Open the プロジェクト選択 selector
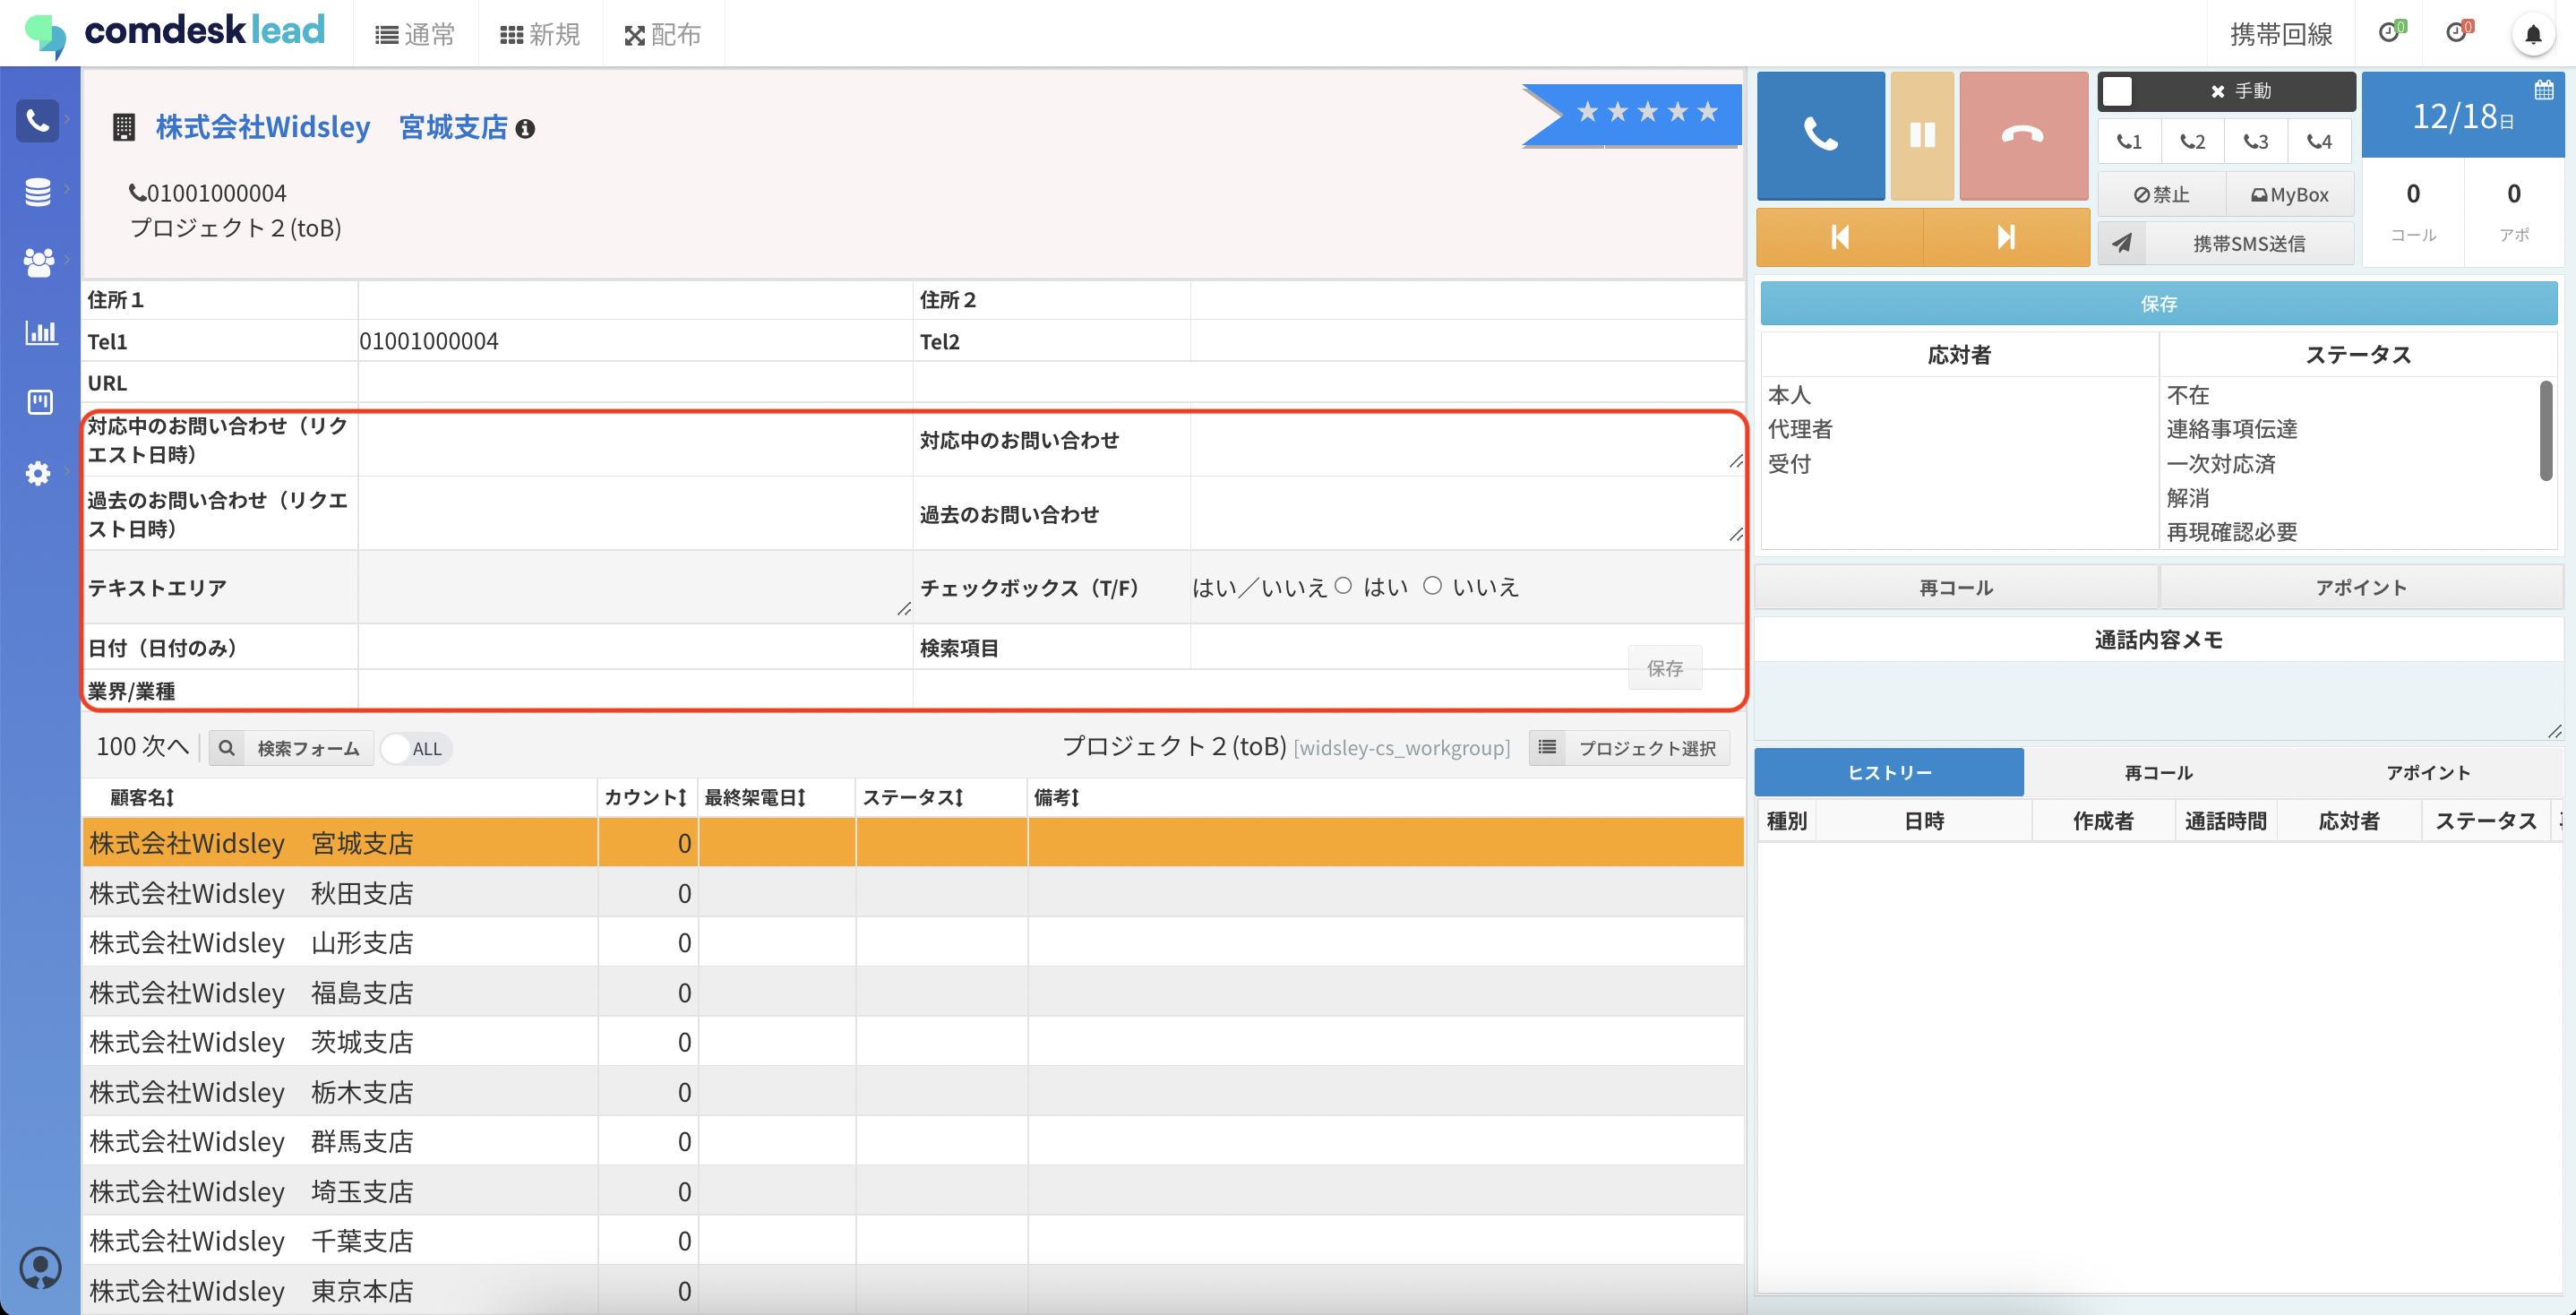Image resolution: width=2576 pixels, height=1315 pixels. 1629,748
